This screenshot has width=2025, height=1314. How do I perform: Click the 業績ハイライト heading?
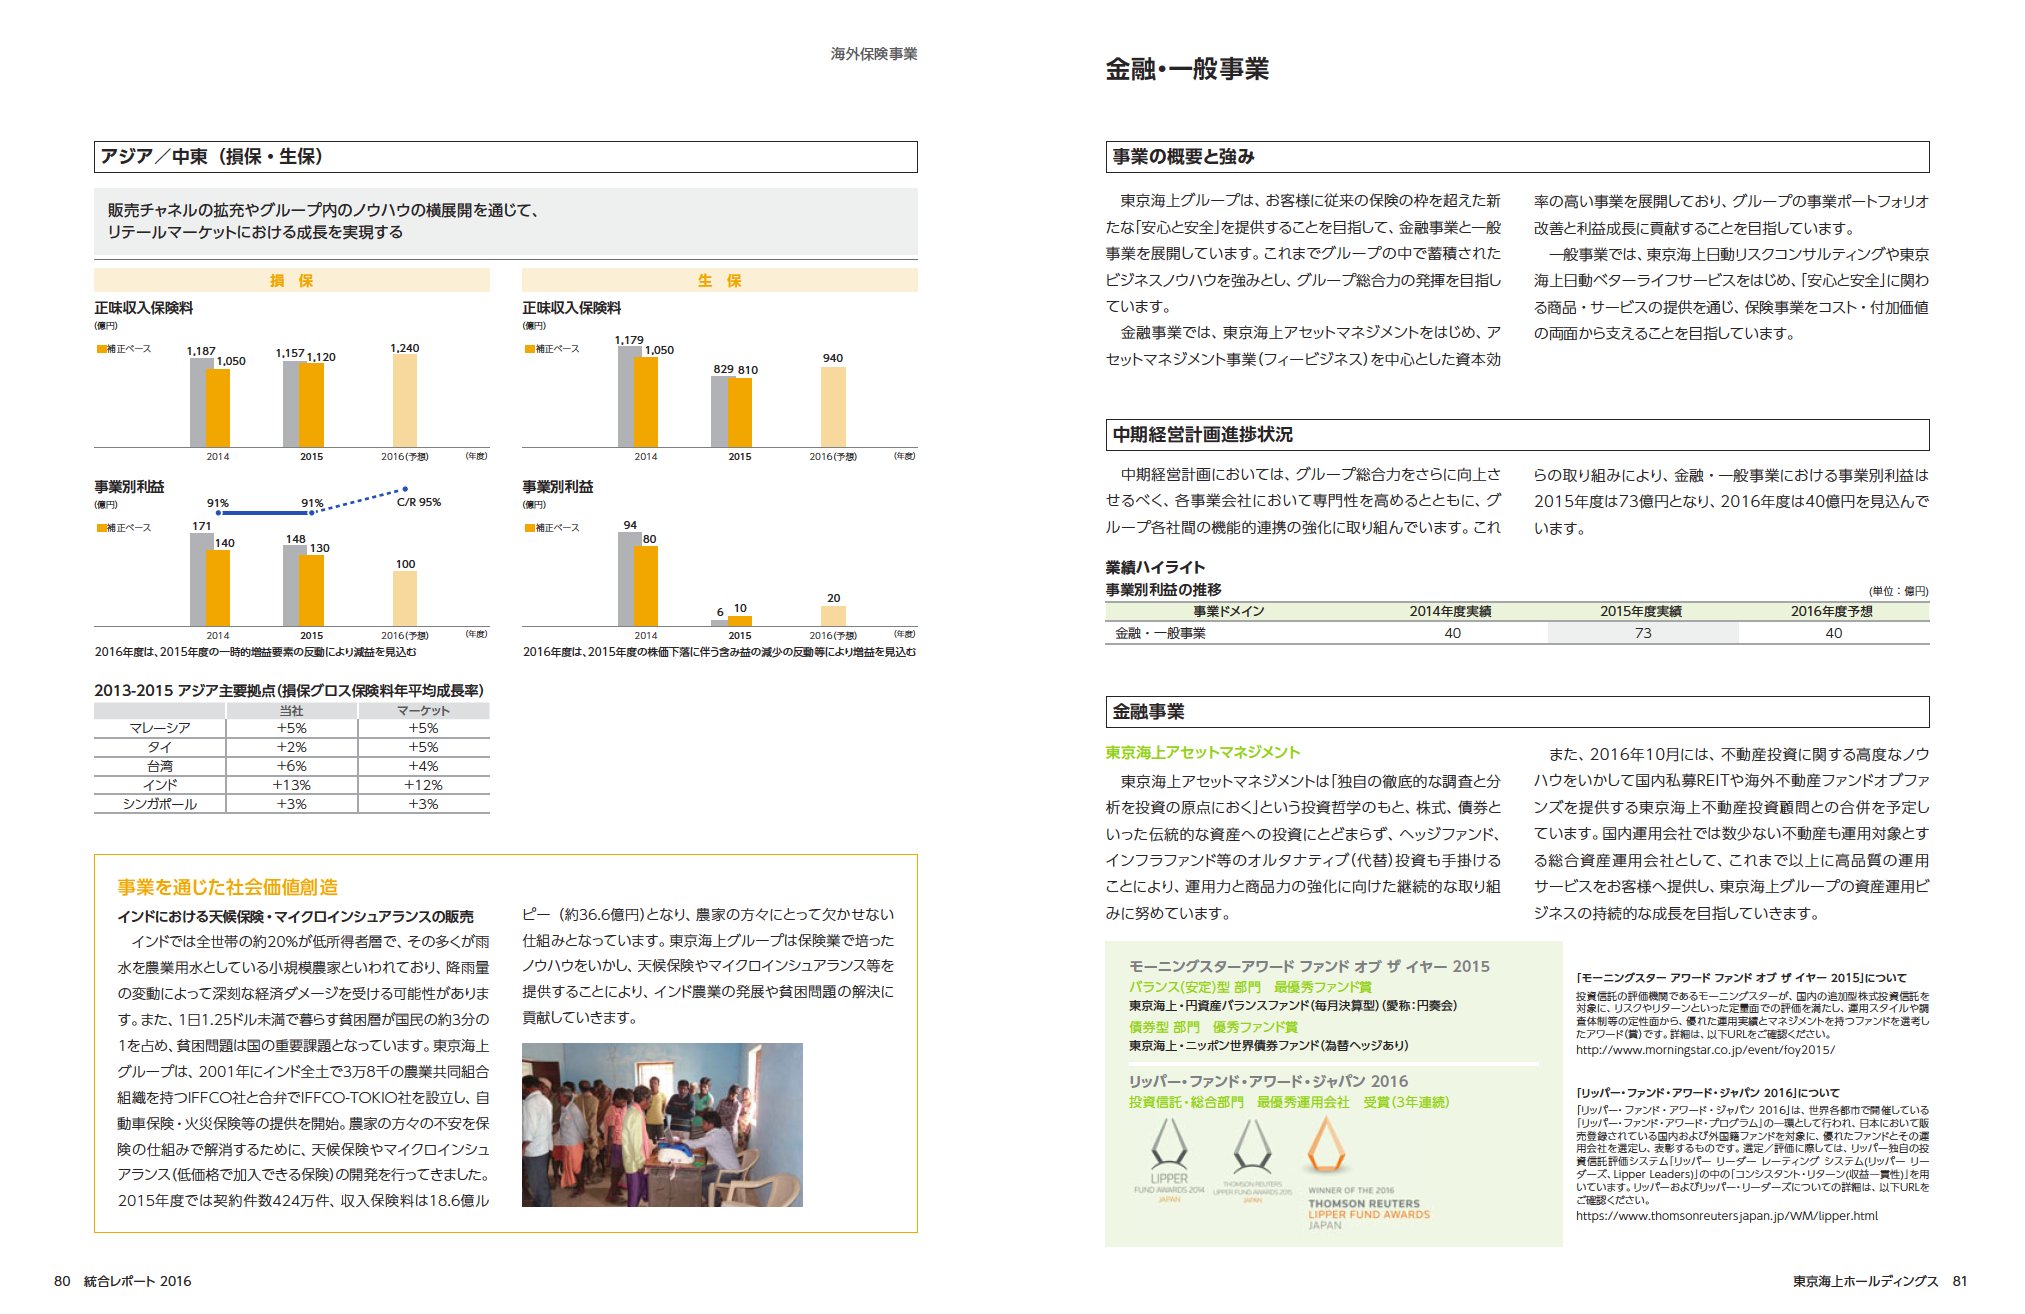1155,567
